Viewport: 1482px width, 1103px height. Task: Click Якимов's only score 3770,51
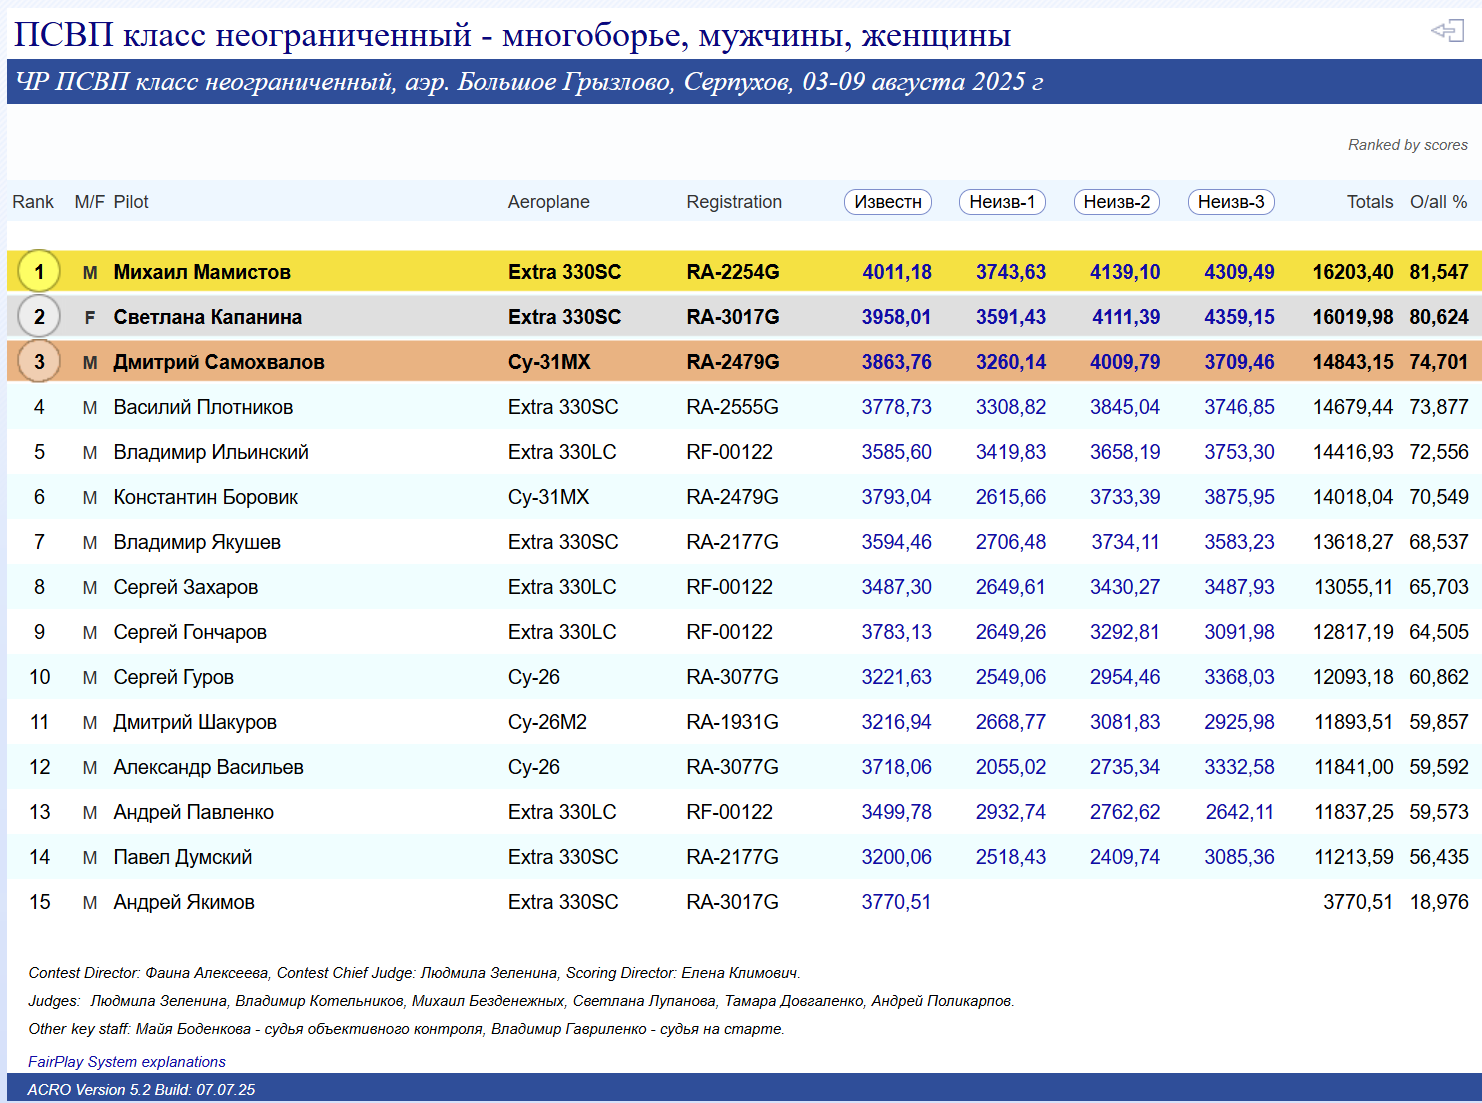[896, 902]
